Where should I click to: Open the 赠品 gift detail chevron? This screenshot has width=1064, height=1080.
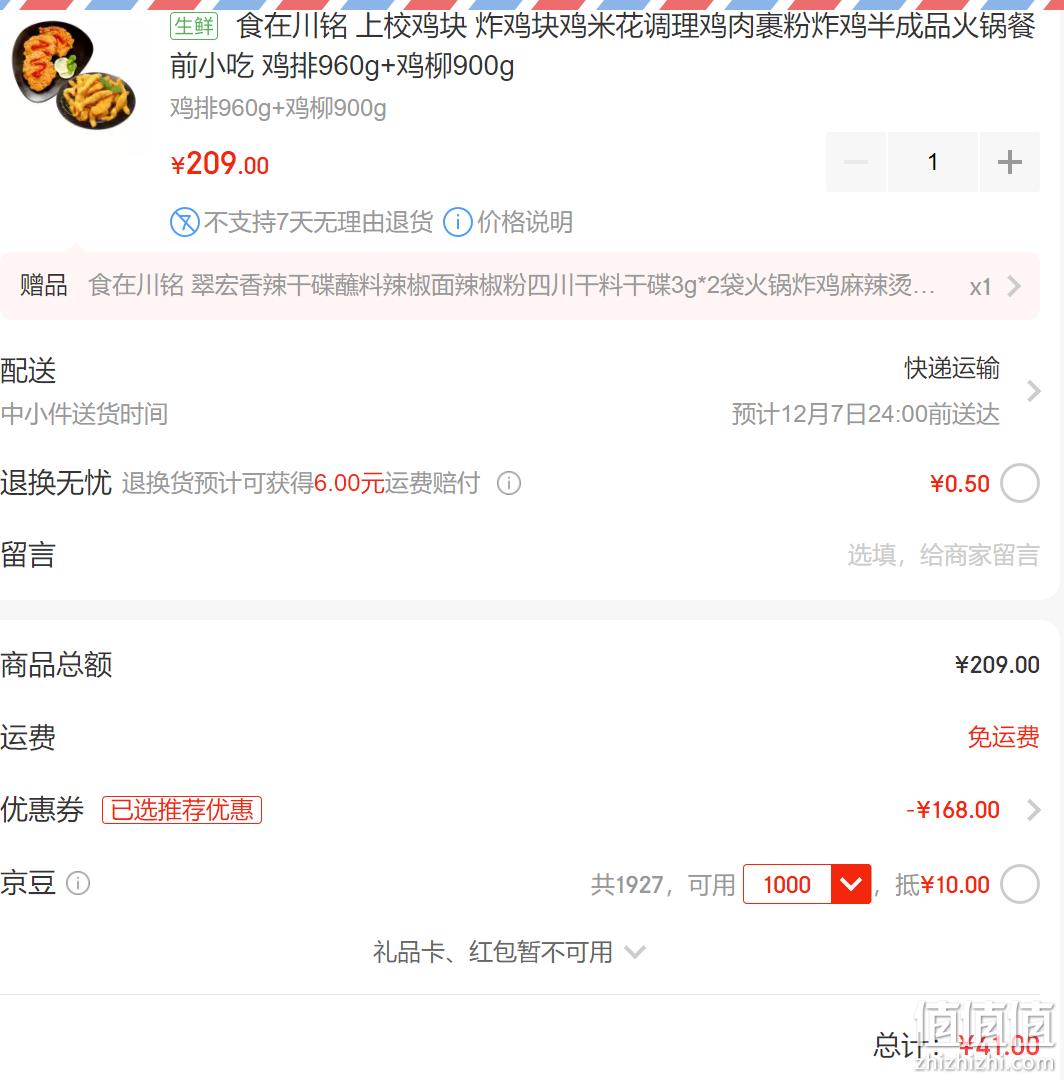point(1014,286)
